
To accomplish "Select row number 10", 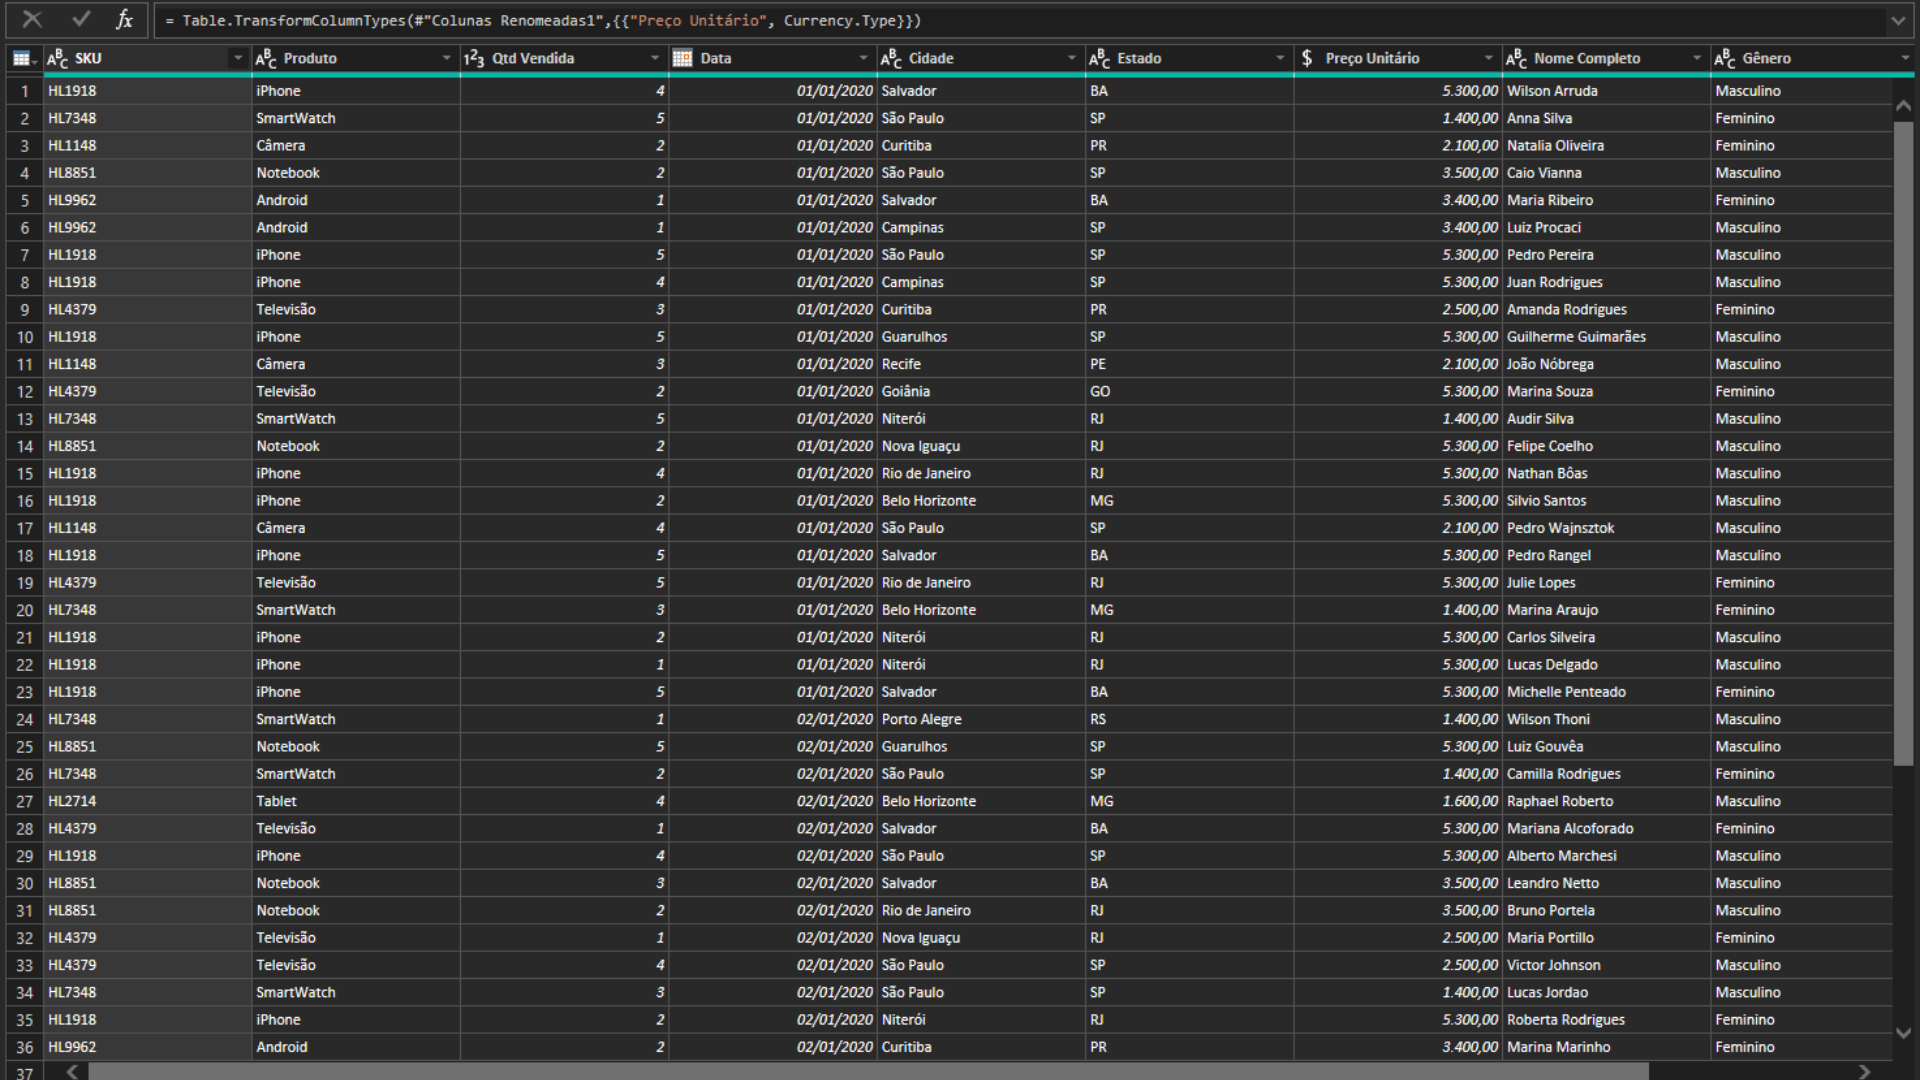I will (x=25, y=337).
